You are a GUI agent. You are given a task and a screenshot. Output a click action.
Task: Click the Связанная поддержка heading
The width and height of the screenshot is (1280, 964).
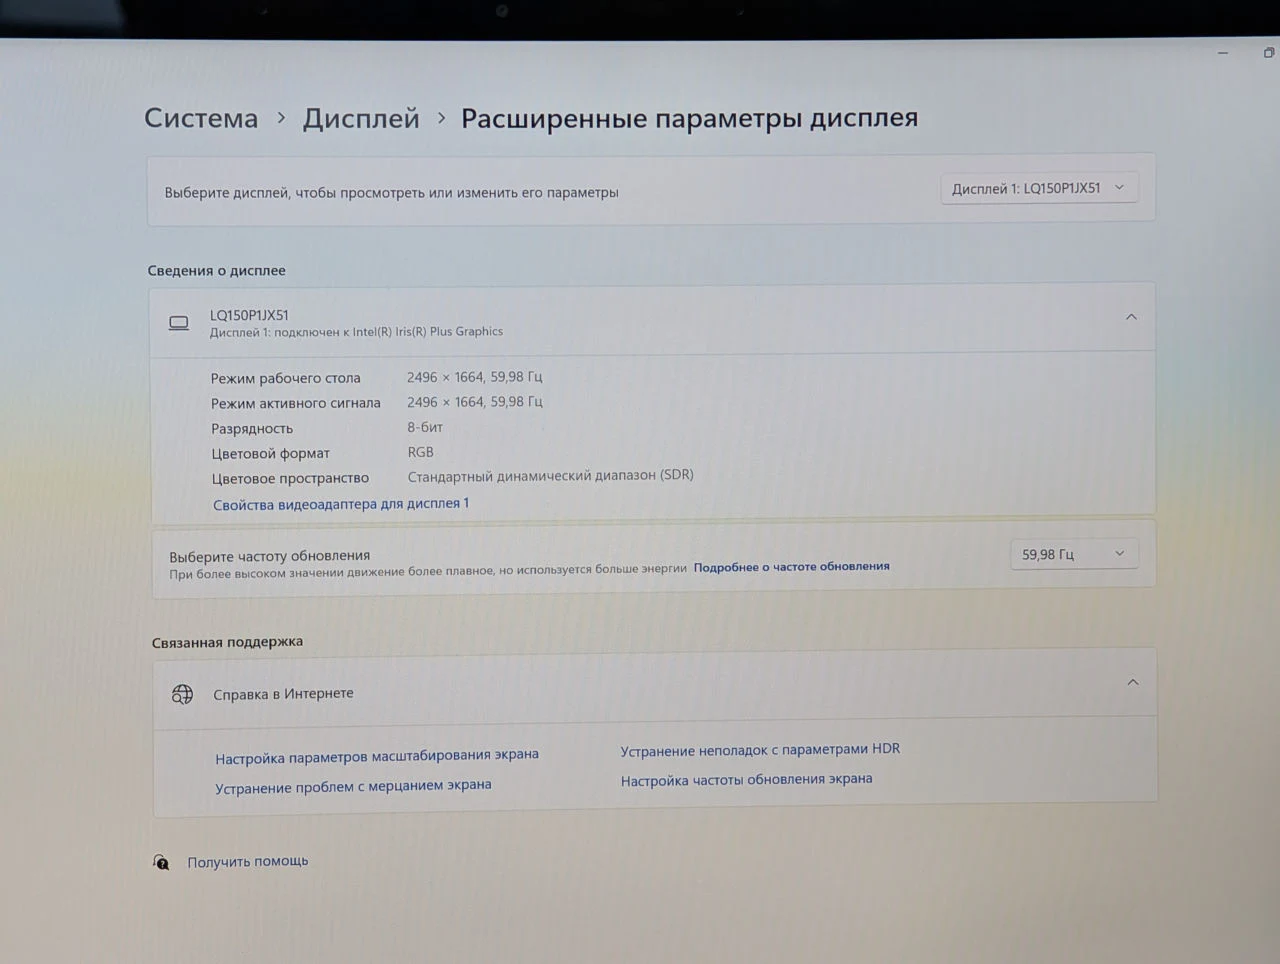(227, 642)
